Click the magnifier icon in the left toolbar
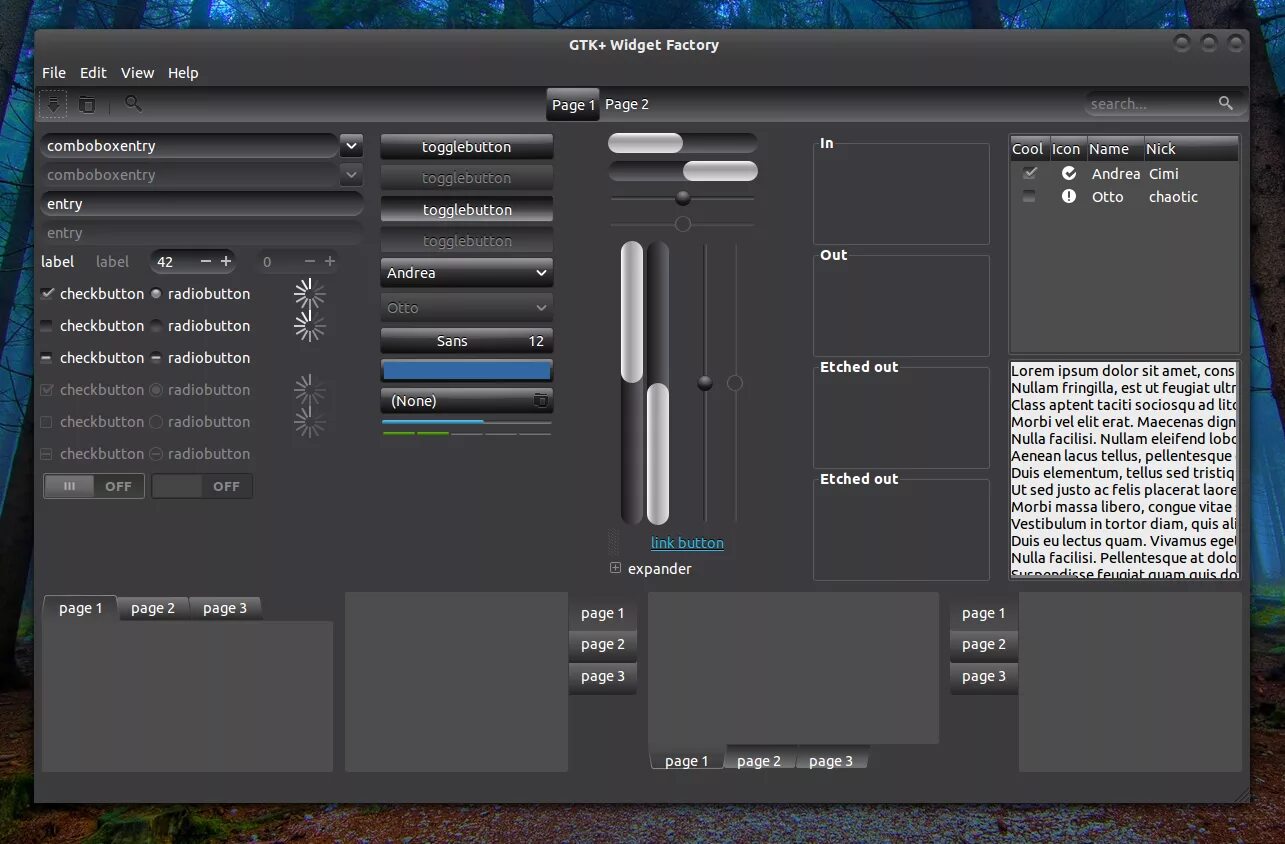The image size is (1285, 844). (x=132, y=103)
